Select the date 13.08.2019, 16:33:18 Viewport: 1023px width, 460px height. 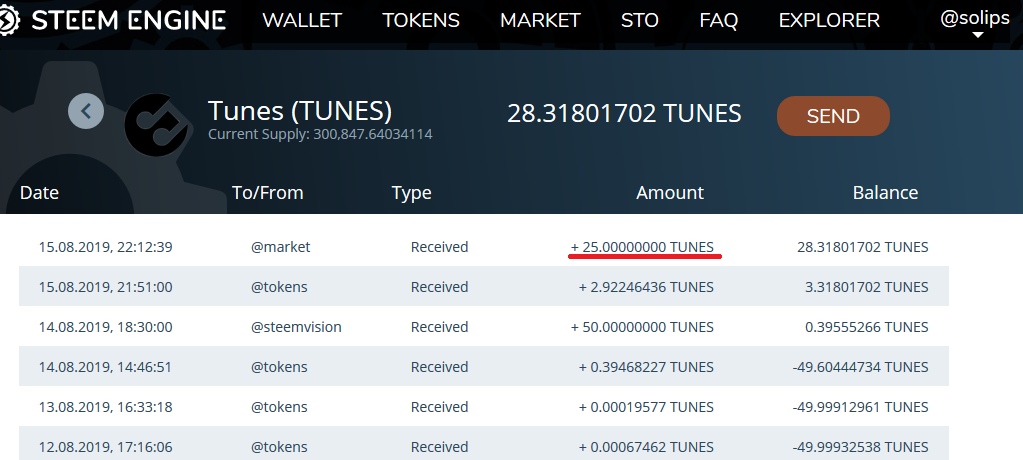pos(106,406)
